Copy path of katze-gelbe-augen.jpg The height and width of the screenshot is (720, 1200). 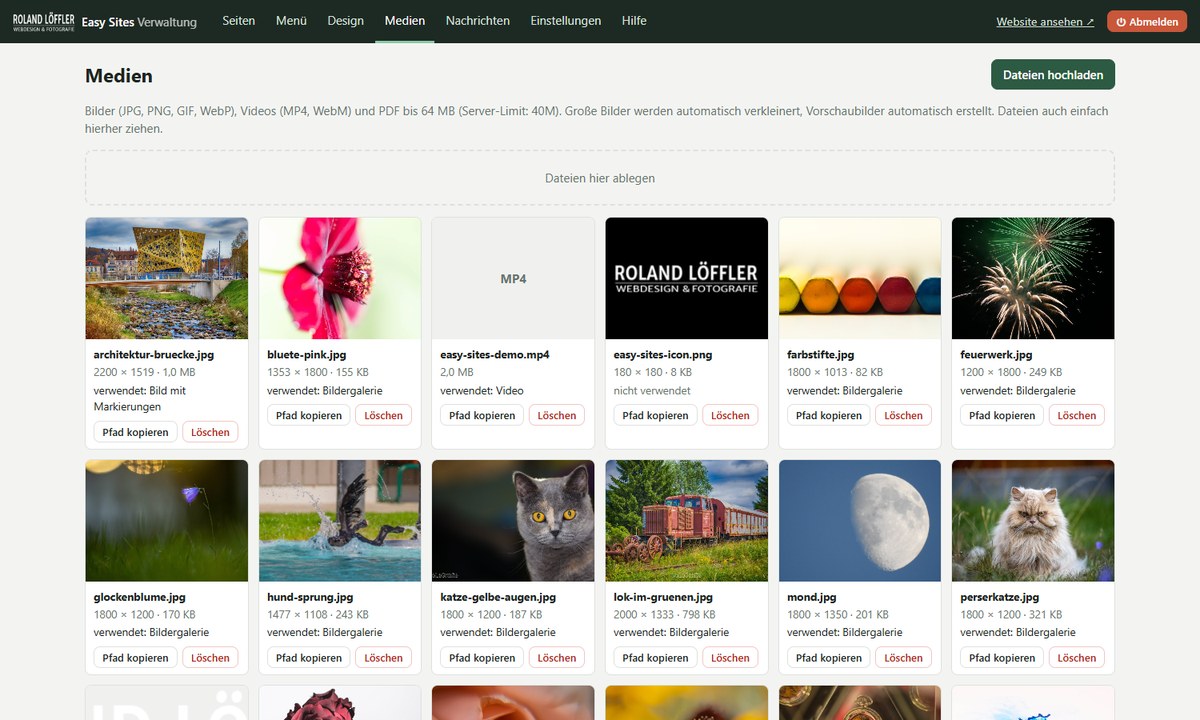click(482, 657)
